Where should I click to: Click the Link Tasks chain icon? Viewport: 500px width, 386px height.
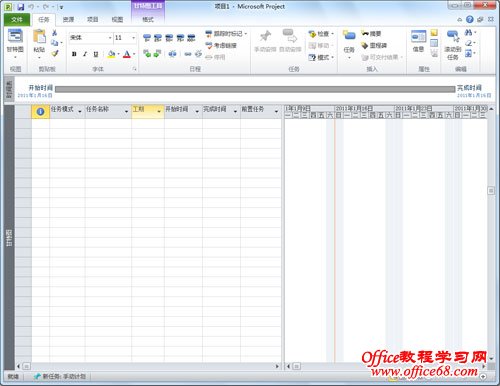[x=188, y=54]
